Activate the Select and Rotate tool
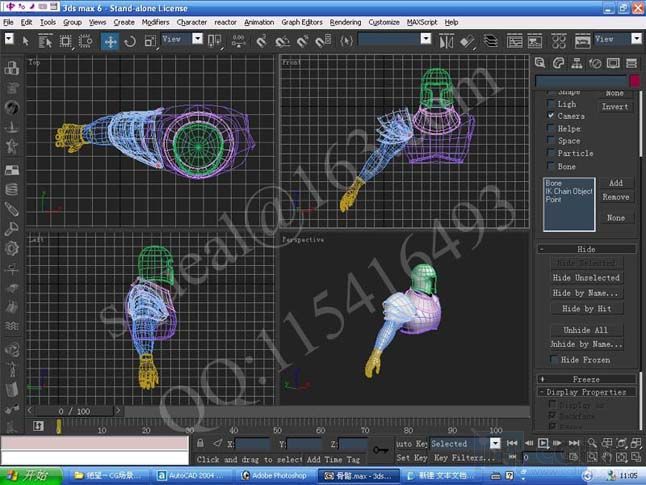The image size is (646, 485). click(130, 41)
